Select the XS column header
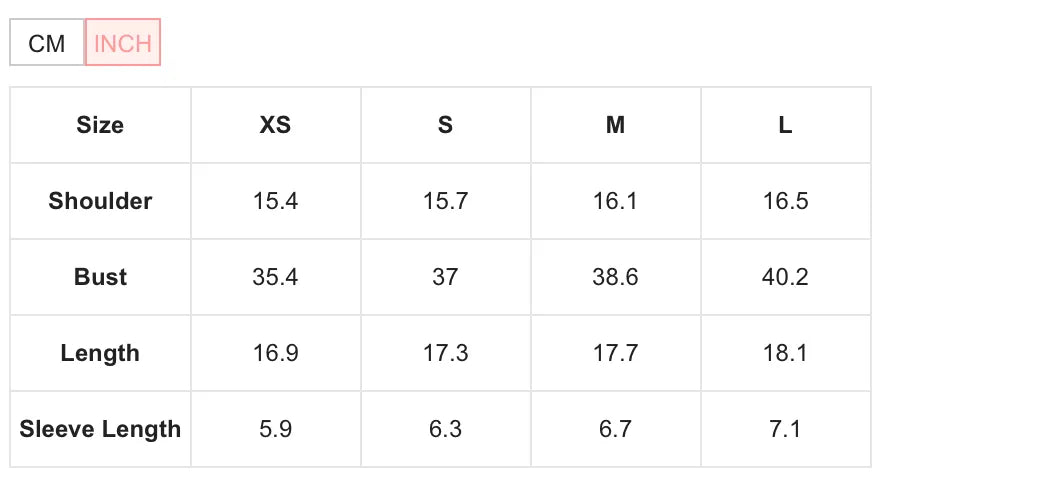 pyautogui.click(x=275, y=125)
